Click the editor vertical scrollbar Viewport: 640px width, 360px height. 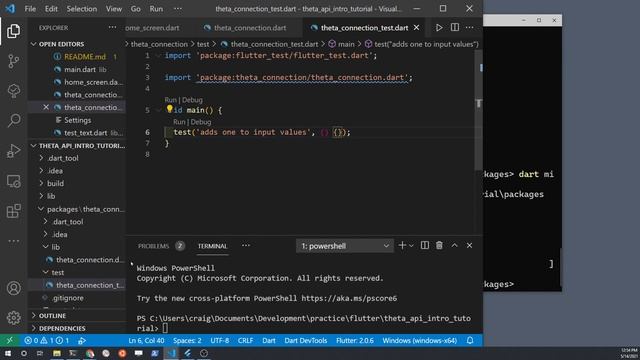(x=479, y=110)
